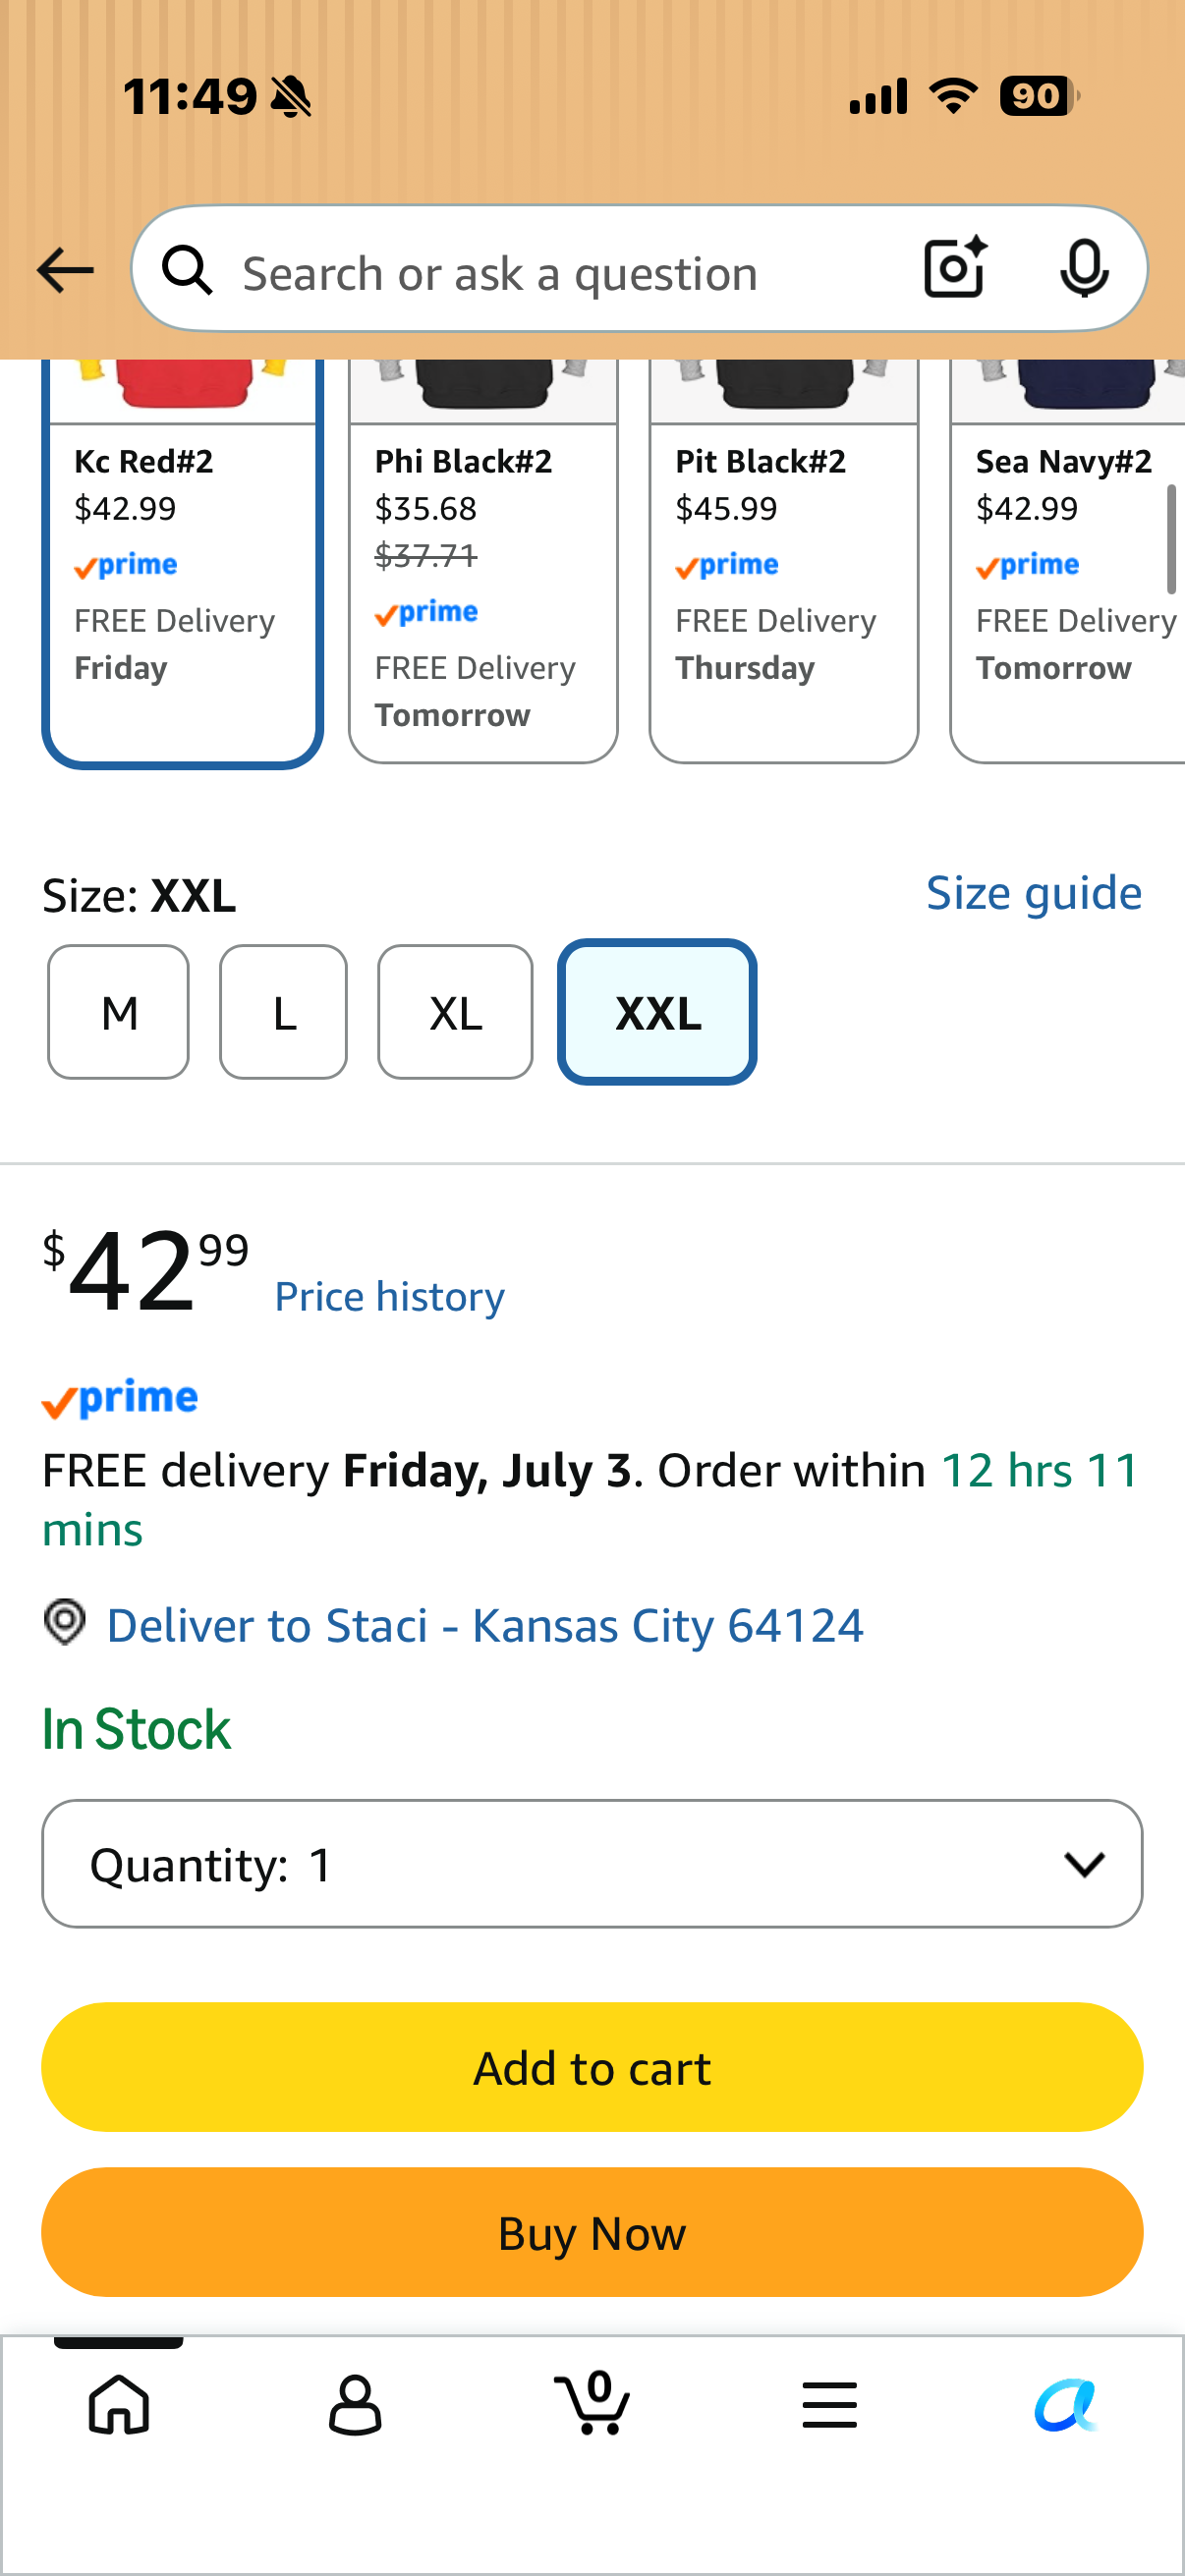Viewport: 1185px width, 2576px height.
Task: Open the Size guide
Action: click(1034, 892)
